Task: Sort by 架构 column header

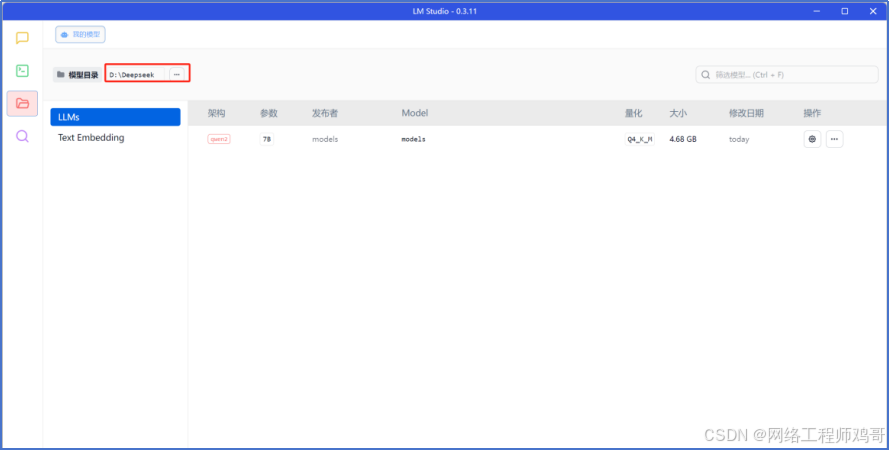Action: click(216, 113)
